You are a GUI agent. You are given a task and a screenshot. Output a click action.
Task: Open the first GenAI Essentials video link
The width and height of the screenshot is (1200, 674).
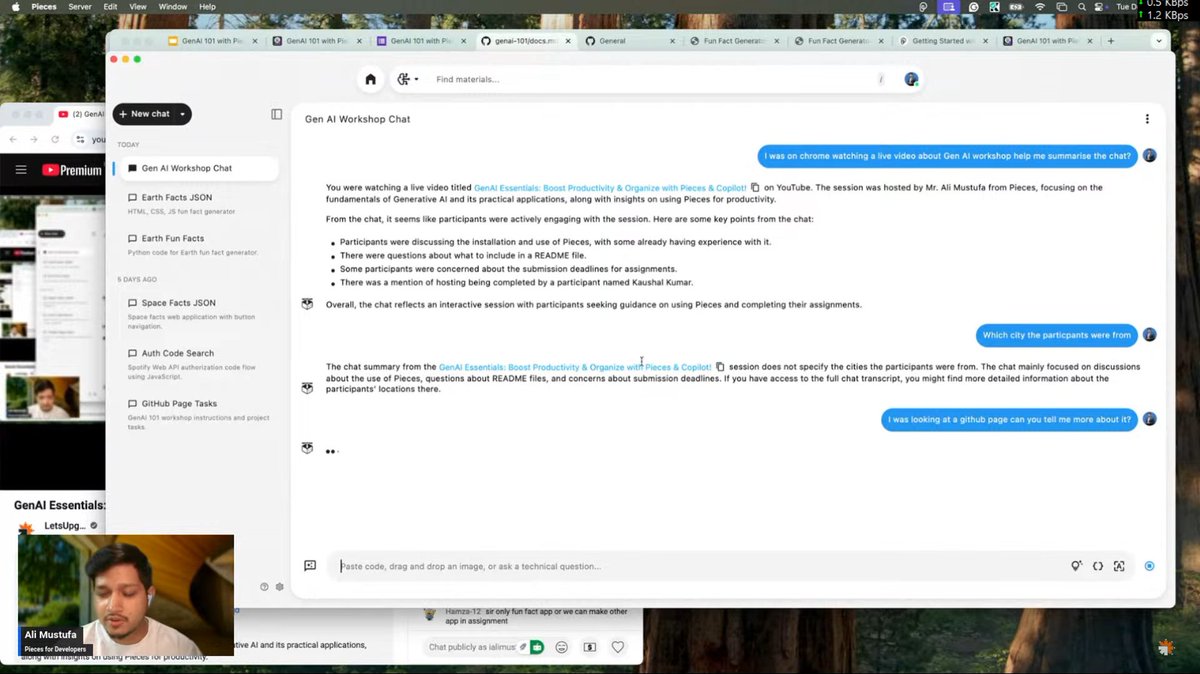pos(610,187)
